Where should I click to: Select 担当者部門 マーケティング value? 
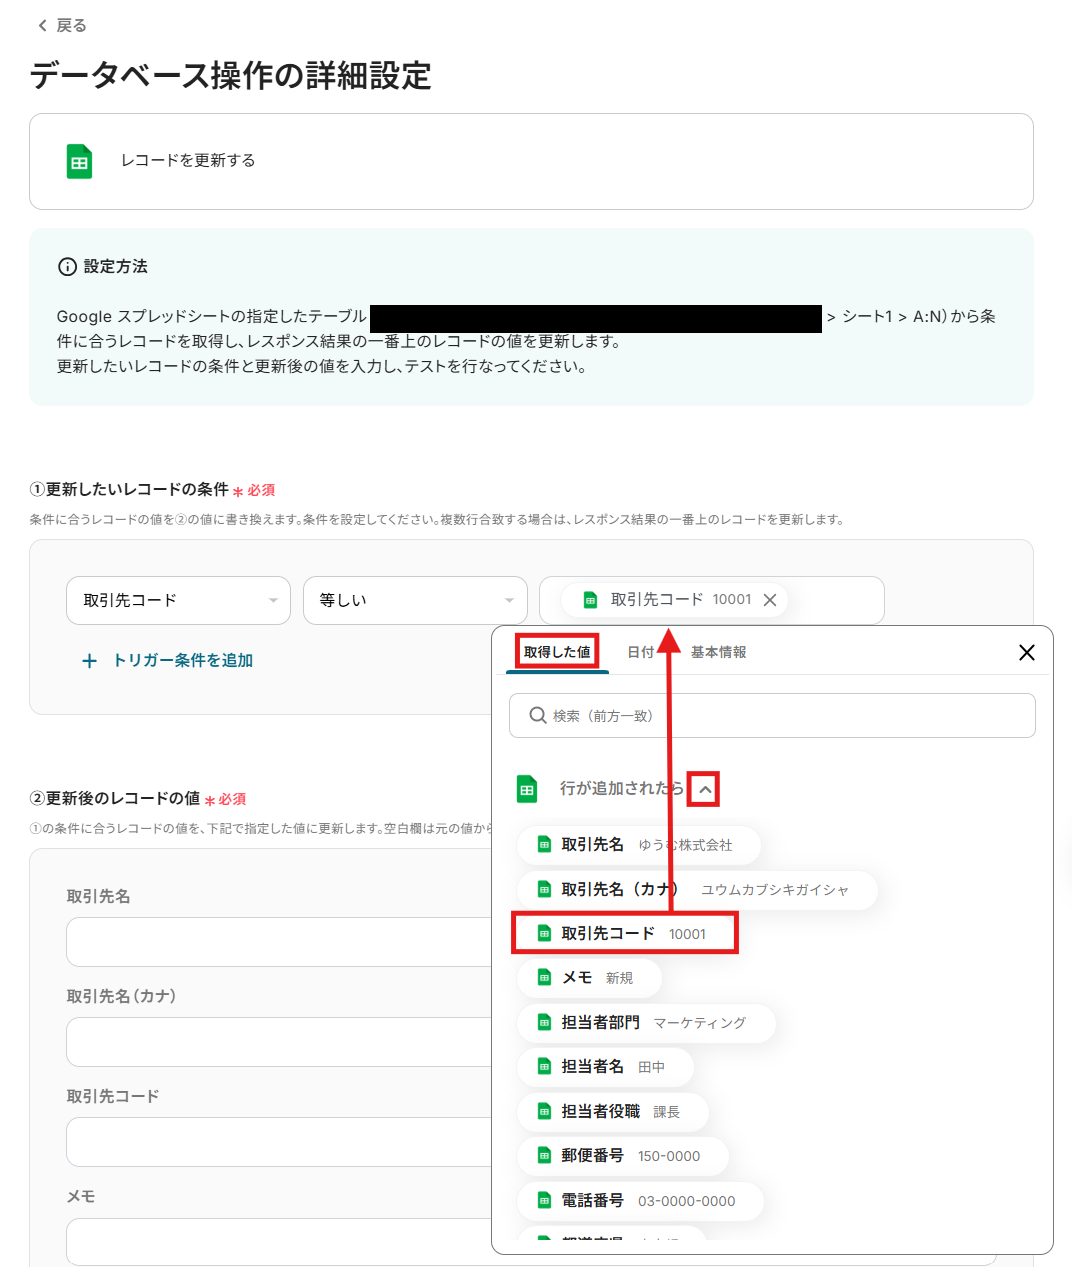[x=646, y=1023]
